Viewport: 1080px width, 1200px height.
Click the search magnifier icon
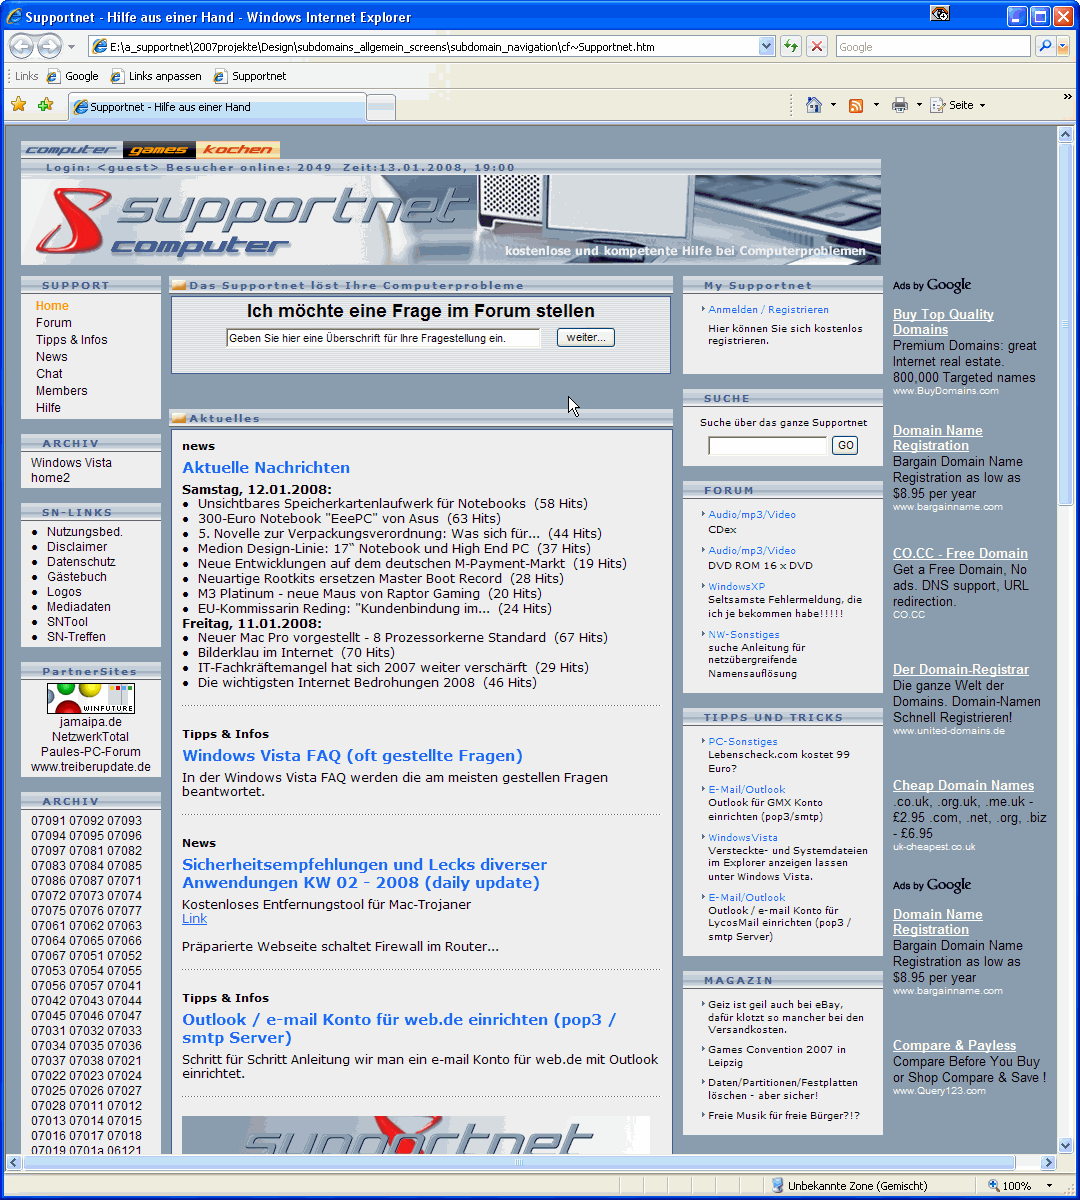click(1045, 46)
